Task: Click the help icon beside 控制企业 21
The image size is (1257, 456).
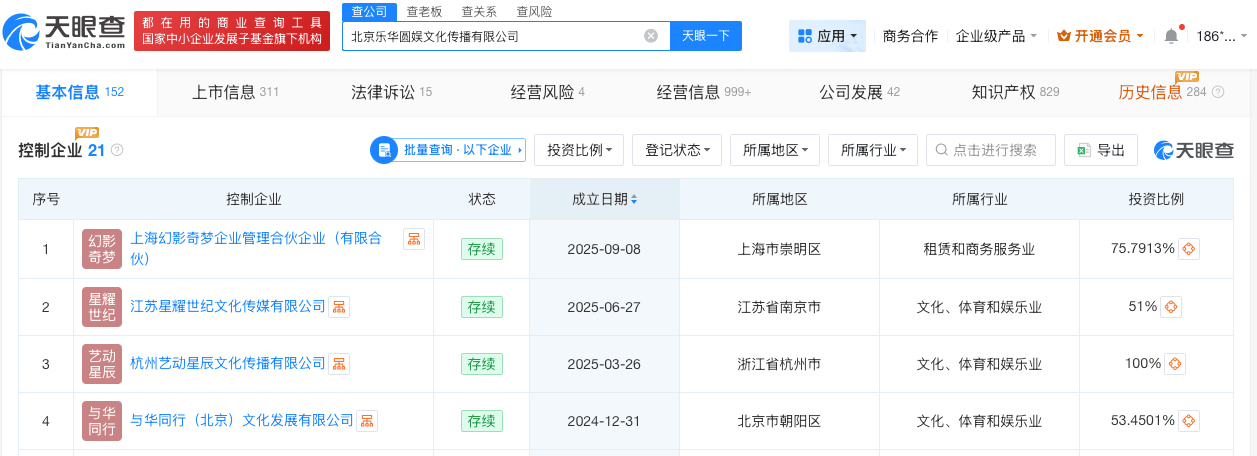Action: pyautogui.click(x=117, y=150)
